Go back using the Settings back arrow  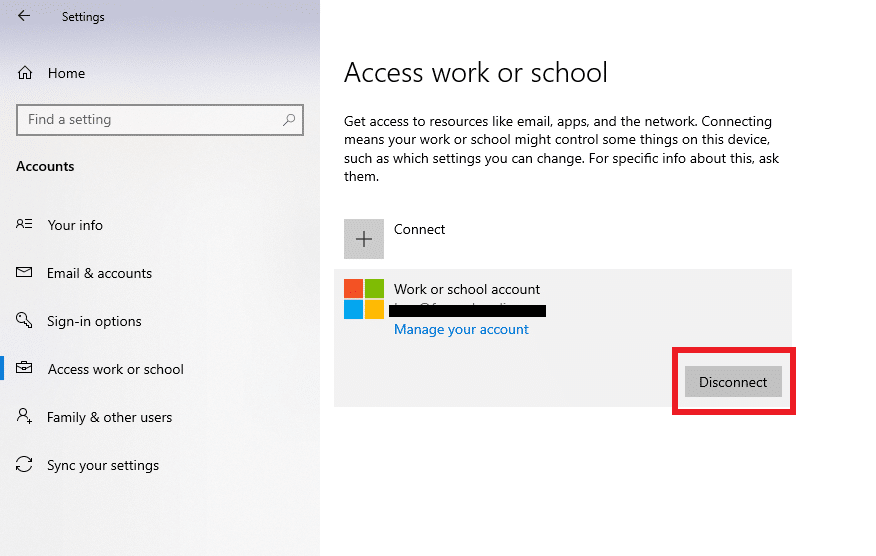click(x=23, y=16)
